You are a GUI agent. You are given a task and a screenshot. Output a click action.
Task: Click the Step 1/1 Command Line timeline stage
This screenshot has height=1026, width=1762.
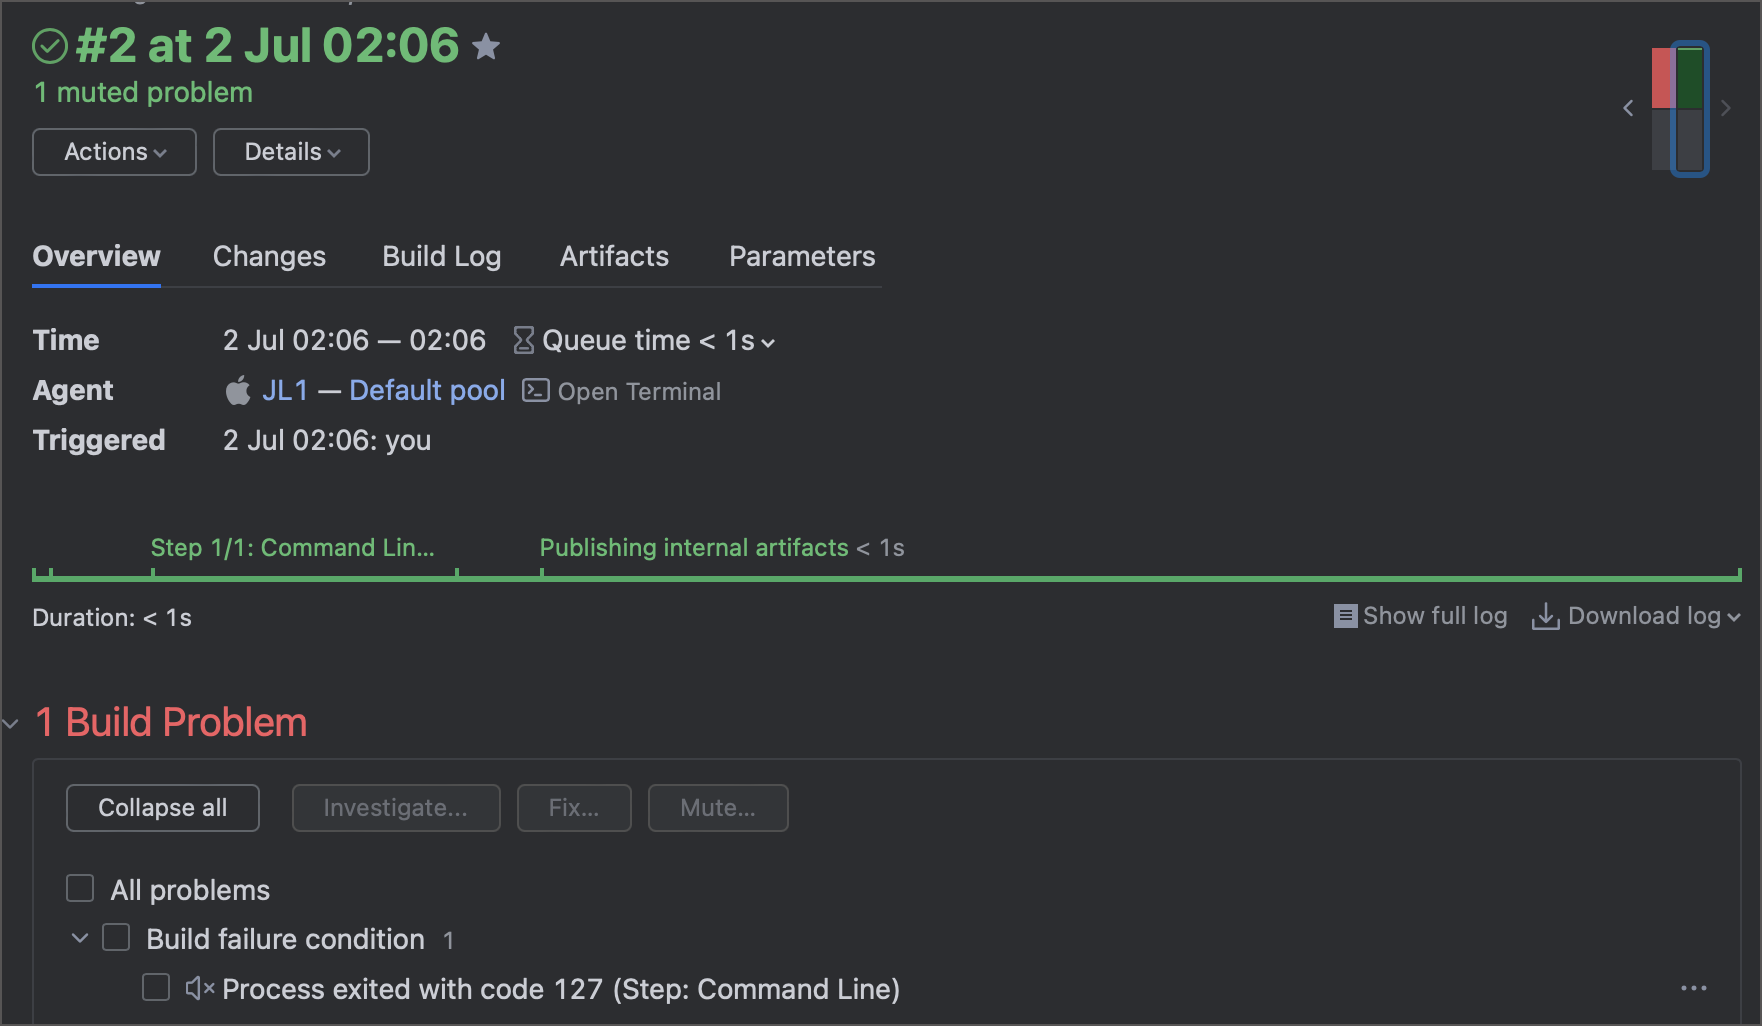pos(292,548)
